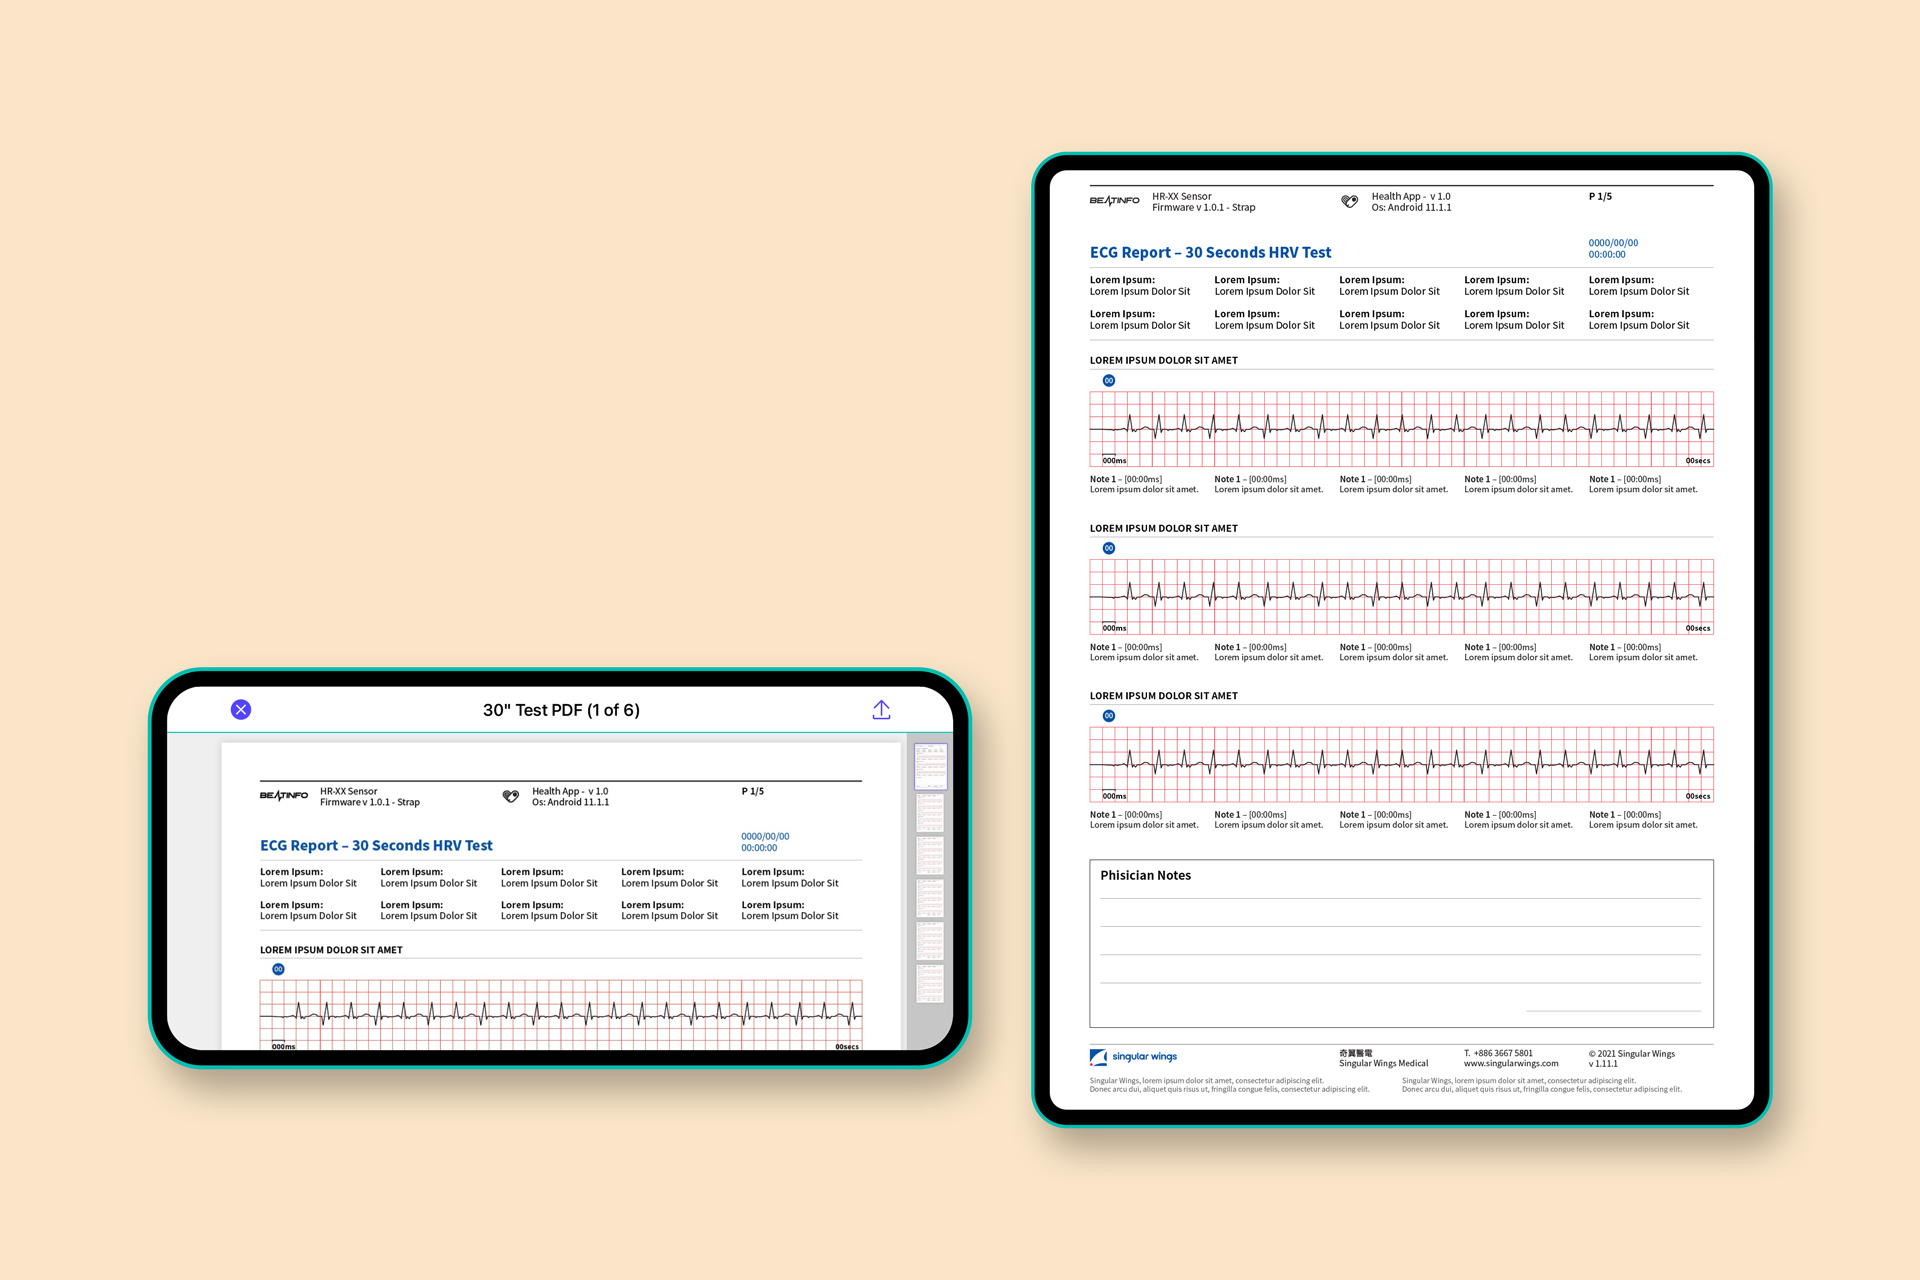Click the ECG waveform chart in the phone PDF
Viewport: 1920px width, 1280px height.
click(560, 1014)
